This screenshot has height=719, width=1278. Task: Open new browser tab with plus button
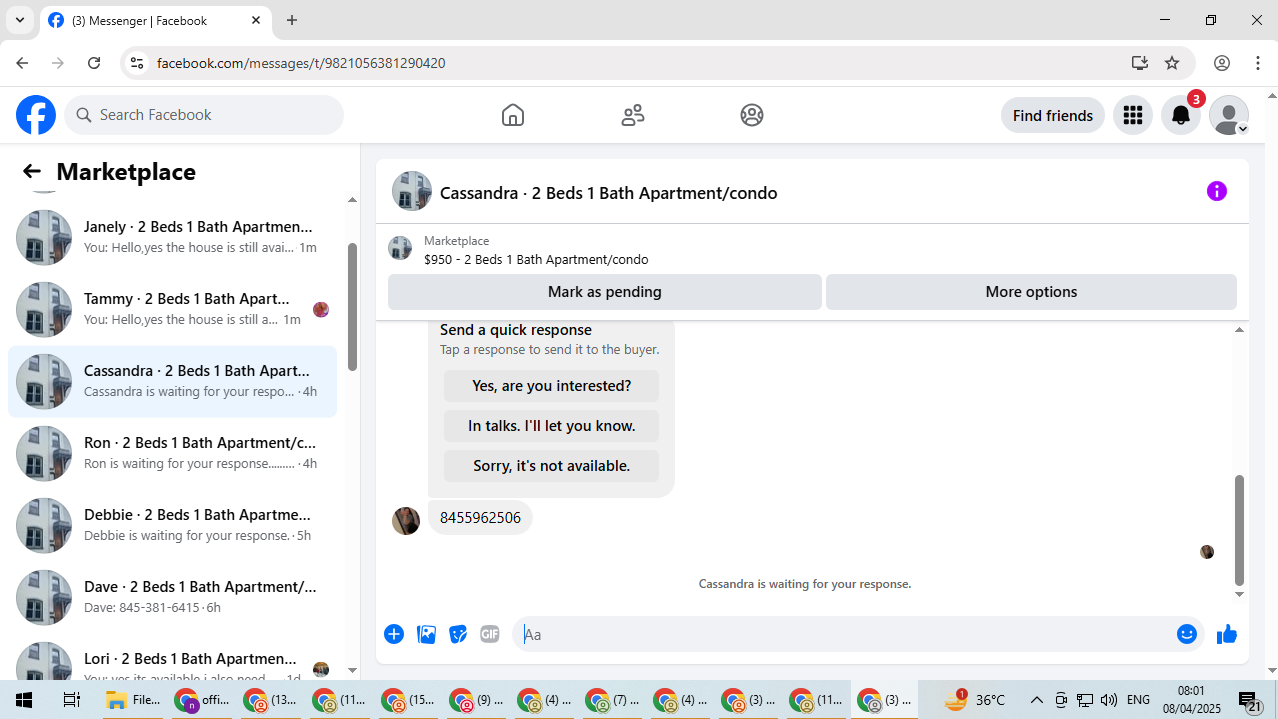pos(292,20)
